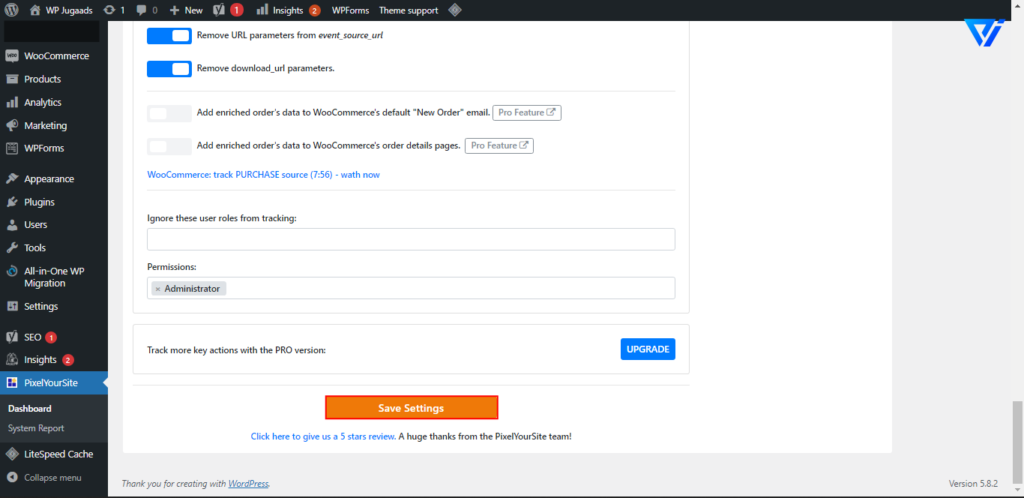The image size is (1024, 498).
Task: Open the Permissions roles selection field
Action: point(411,288)
